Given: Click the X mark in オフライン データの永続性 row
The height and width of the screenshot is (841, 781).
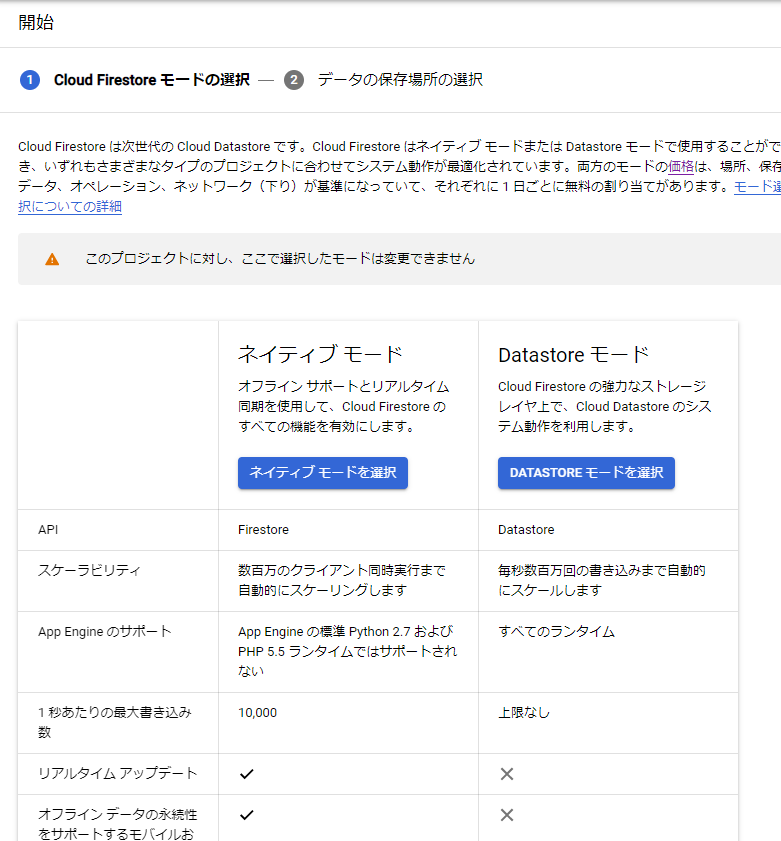Looking at the screenshot, I should (507, 815).
